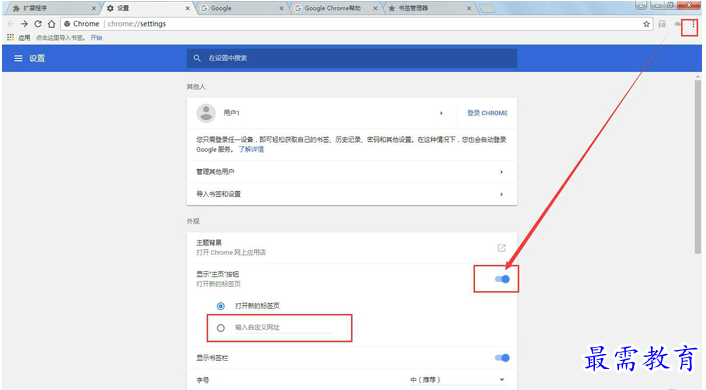Click the 用户1 avatar icon

pos(206,113)
